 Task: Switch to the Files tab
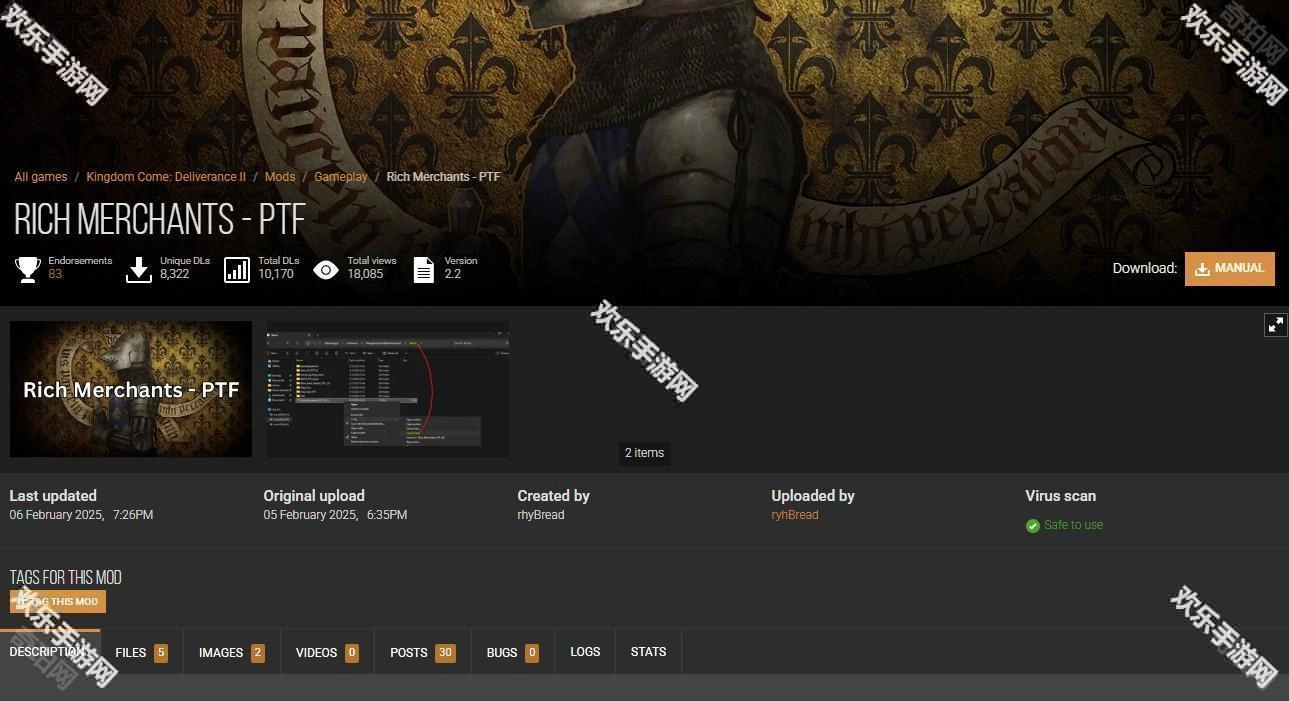[x=141, y=652]
